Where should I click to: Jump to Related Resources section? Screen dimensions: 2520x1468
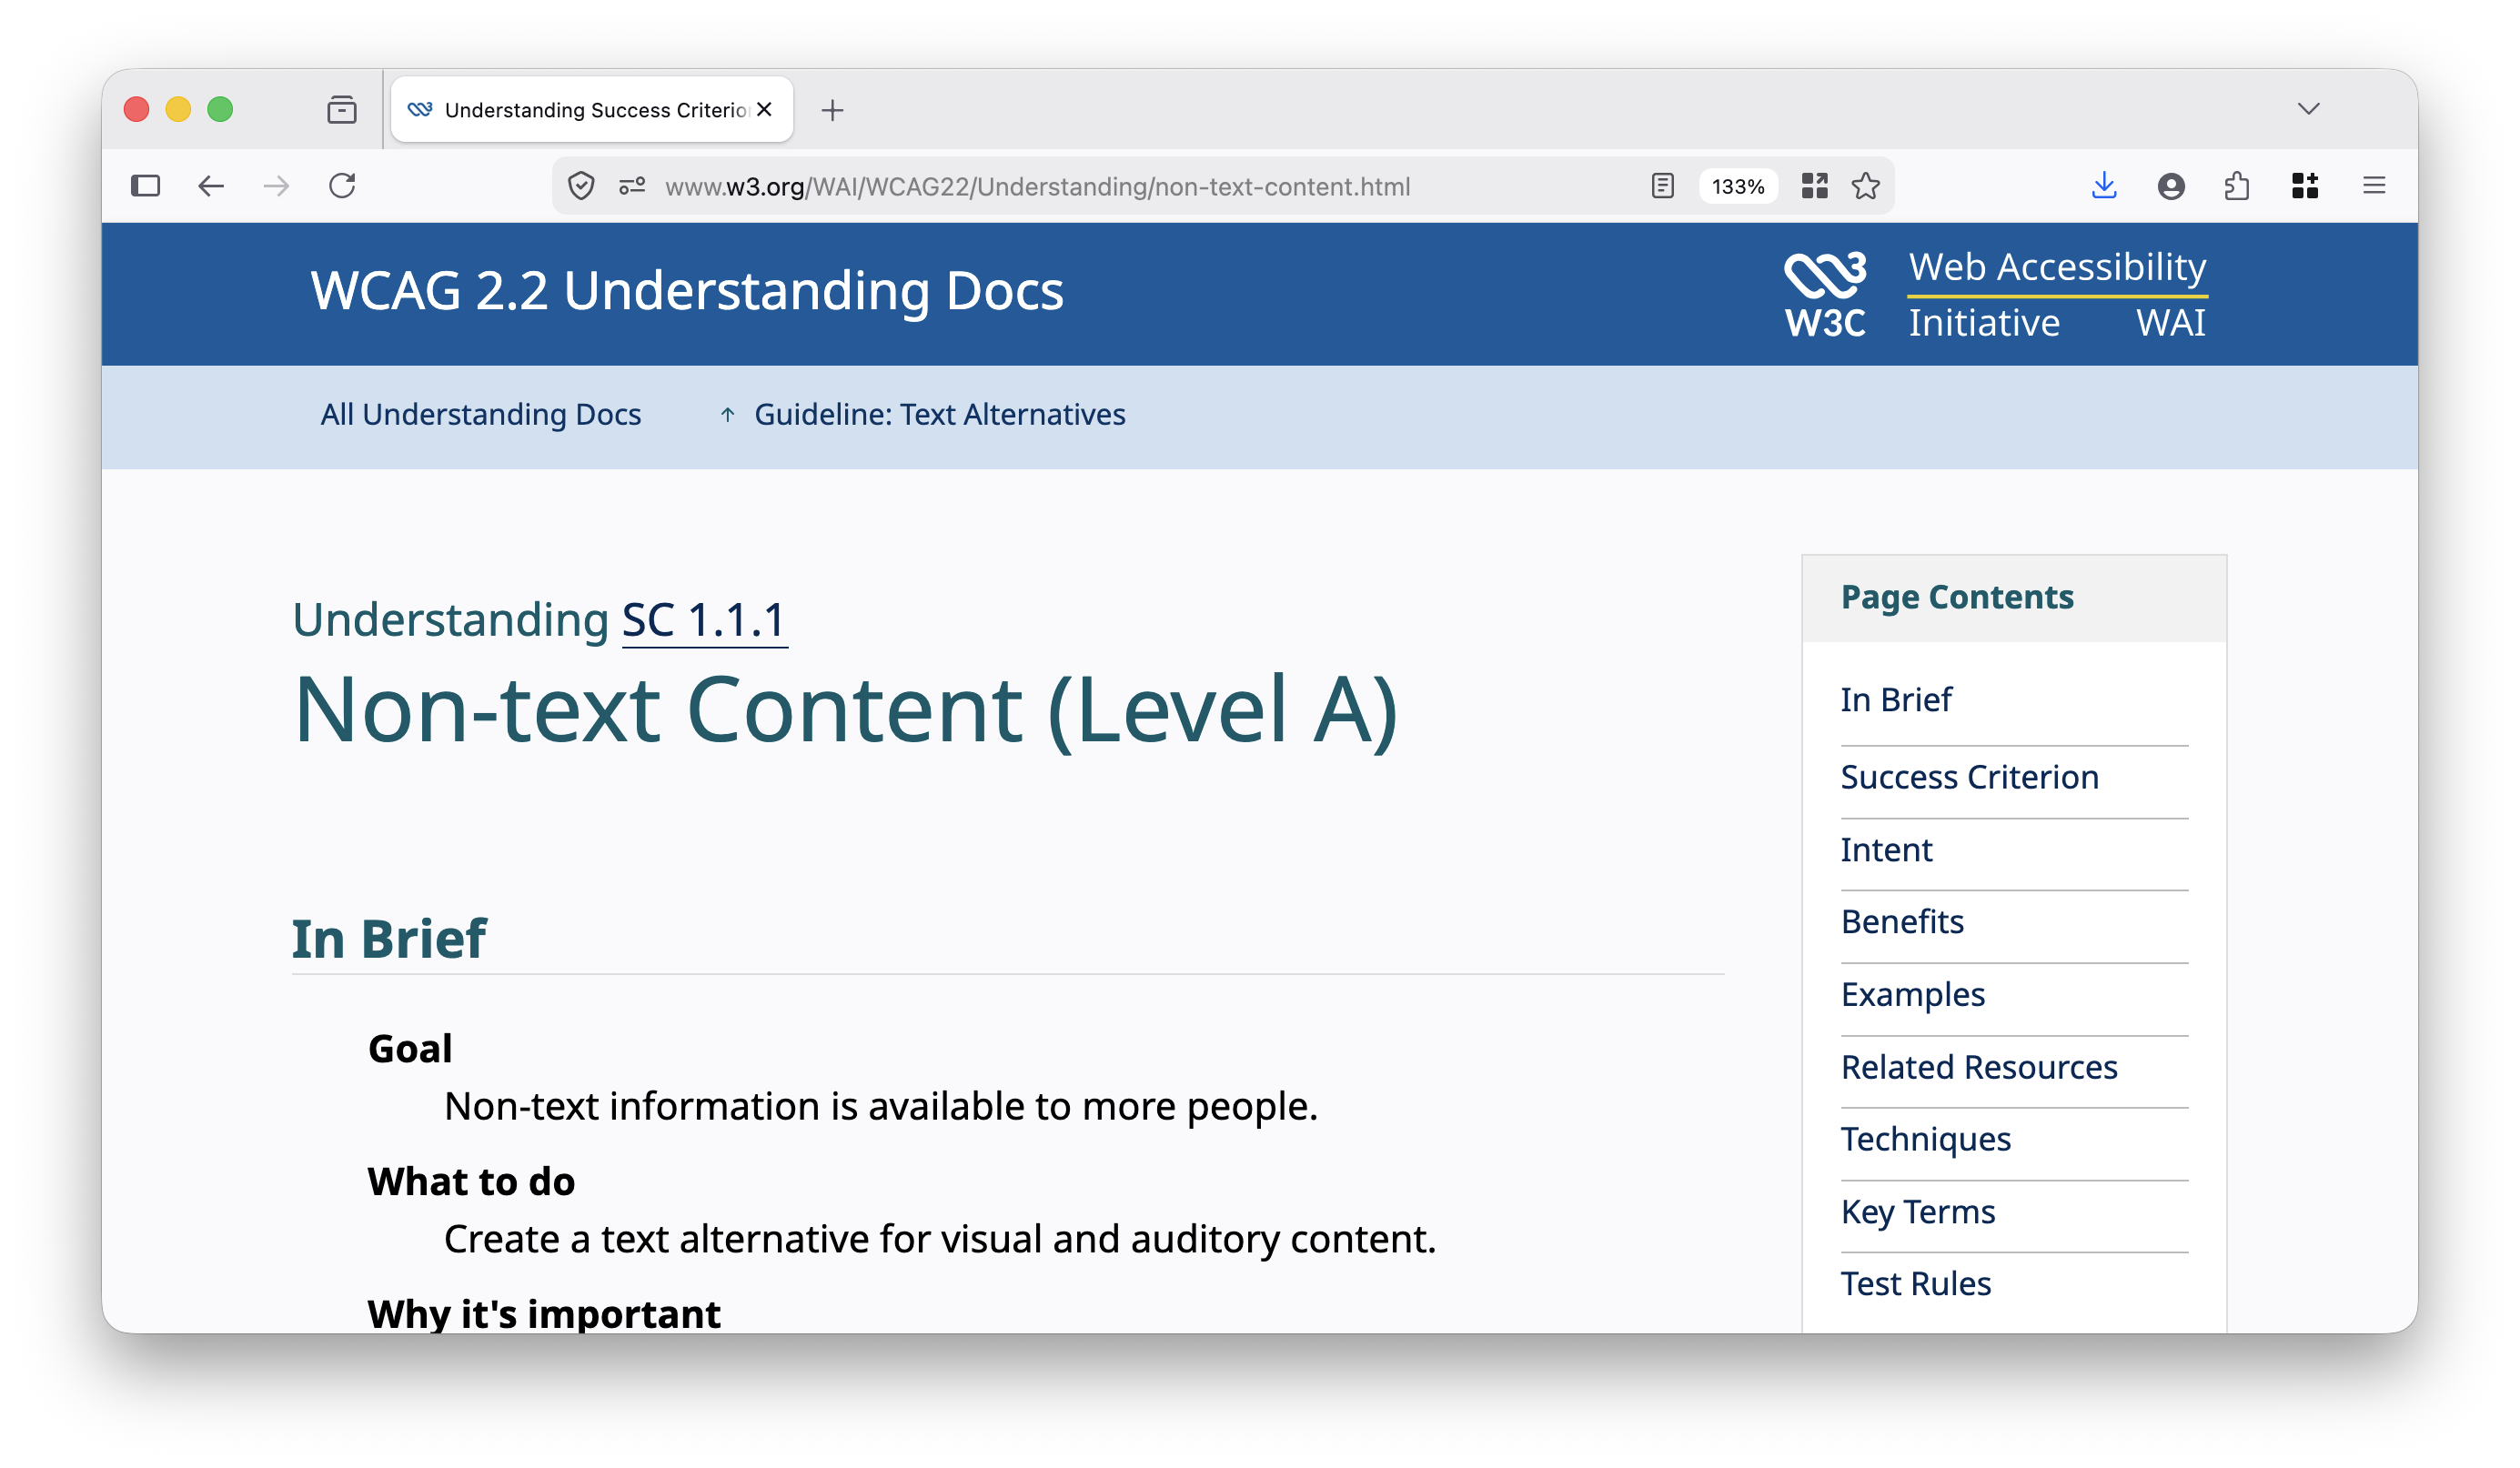[1979, 1067]
